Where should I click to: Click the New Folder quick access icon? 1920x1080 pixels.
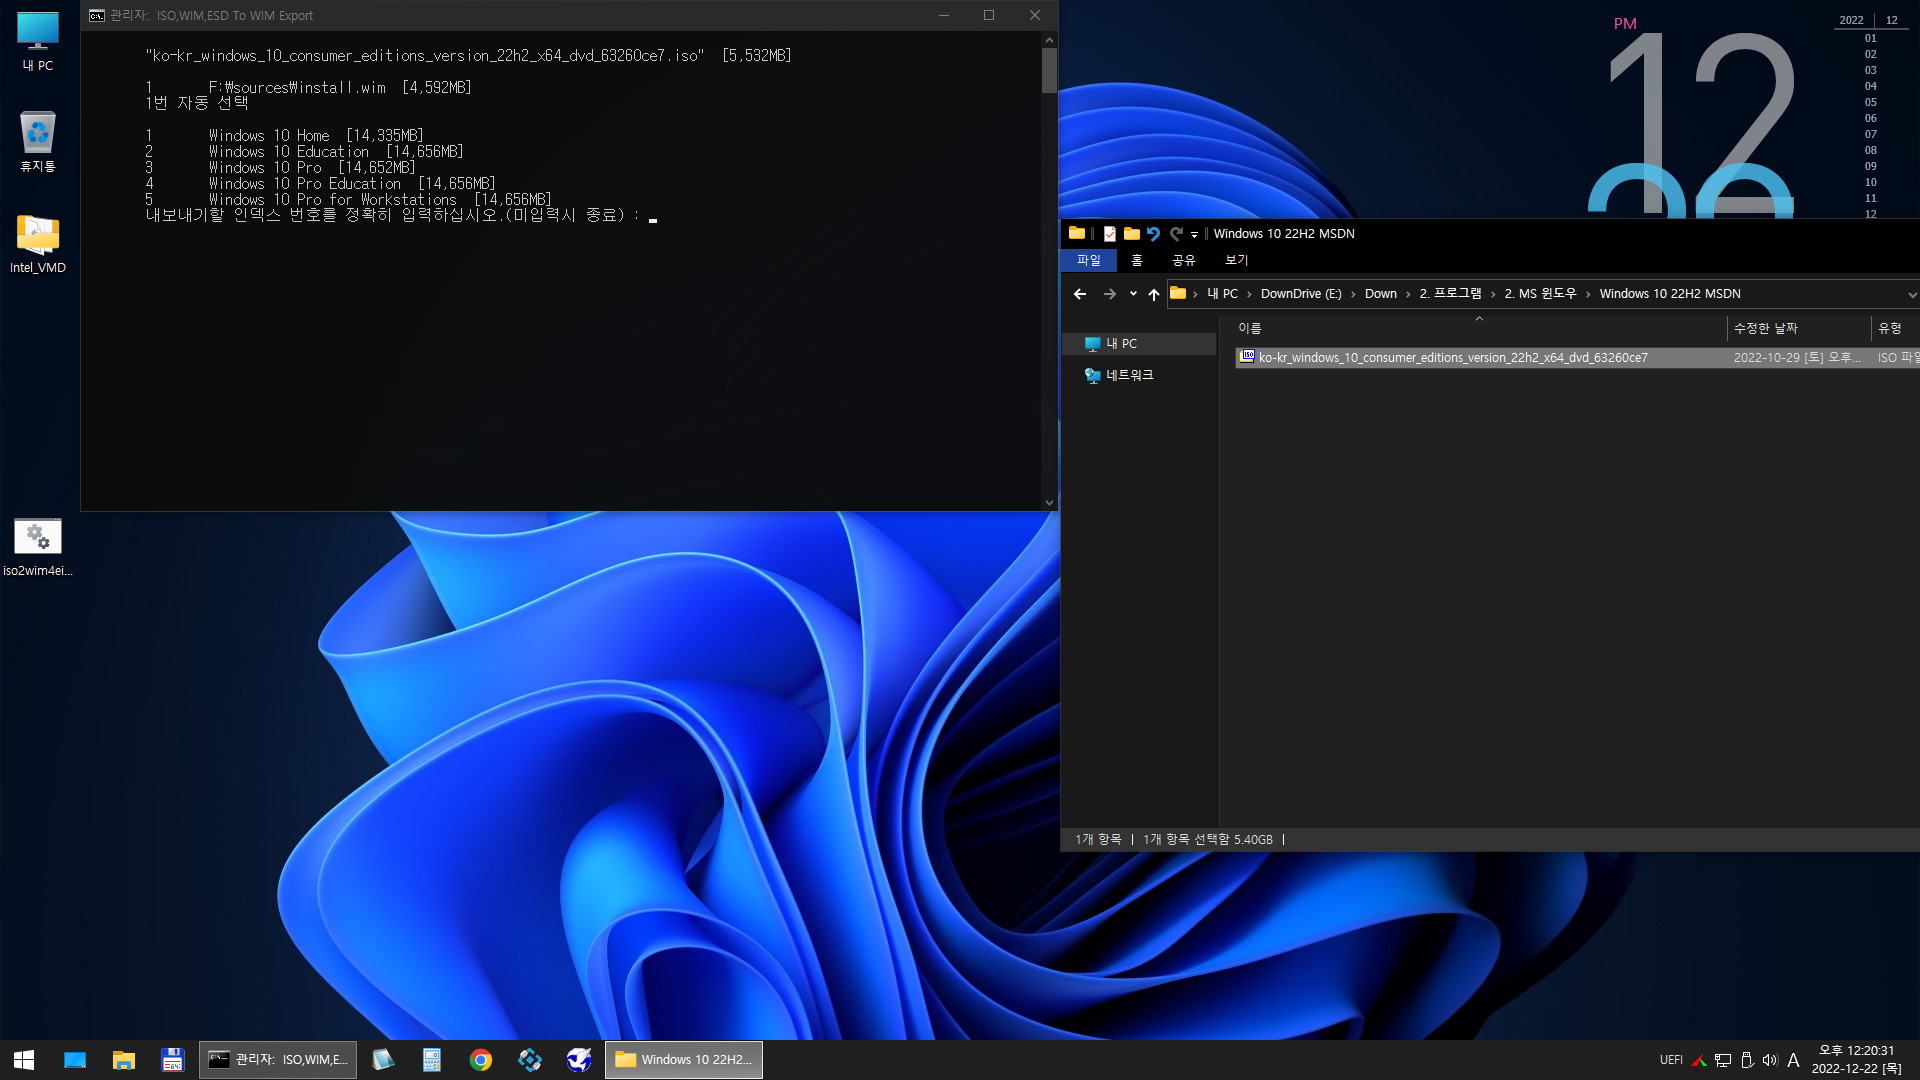[1132, 233]
